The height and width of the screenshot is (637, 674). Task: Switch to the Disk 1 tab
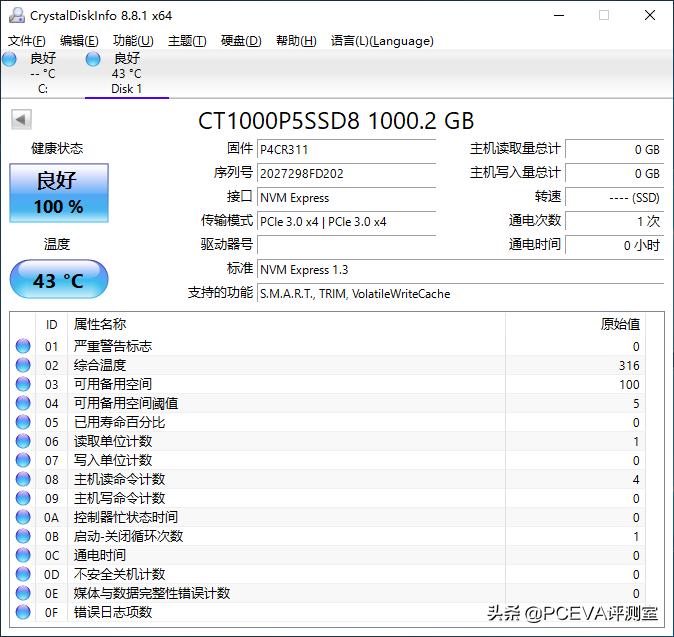(127, 74)
